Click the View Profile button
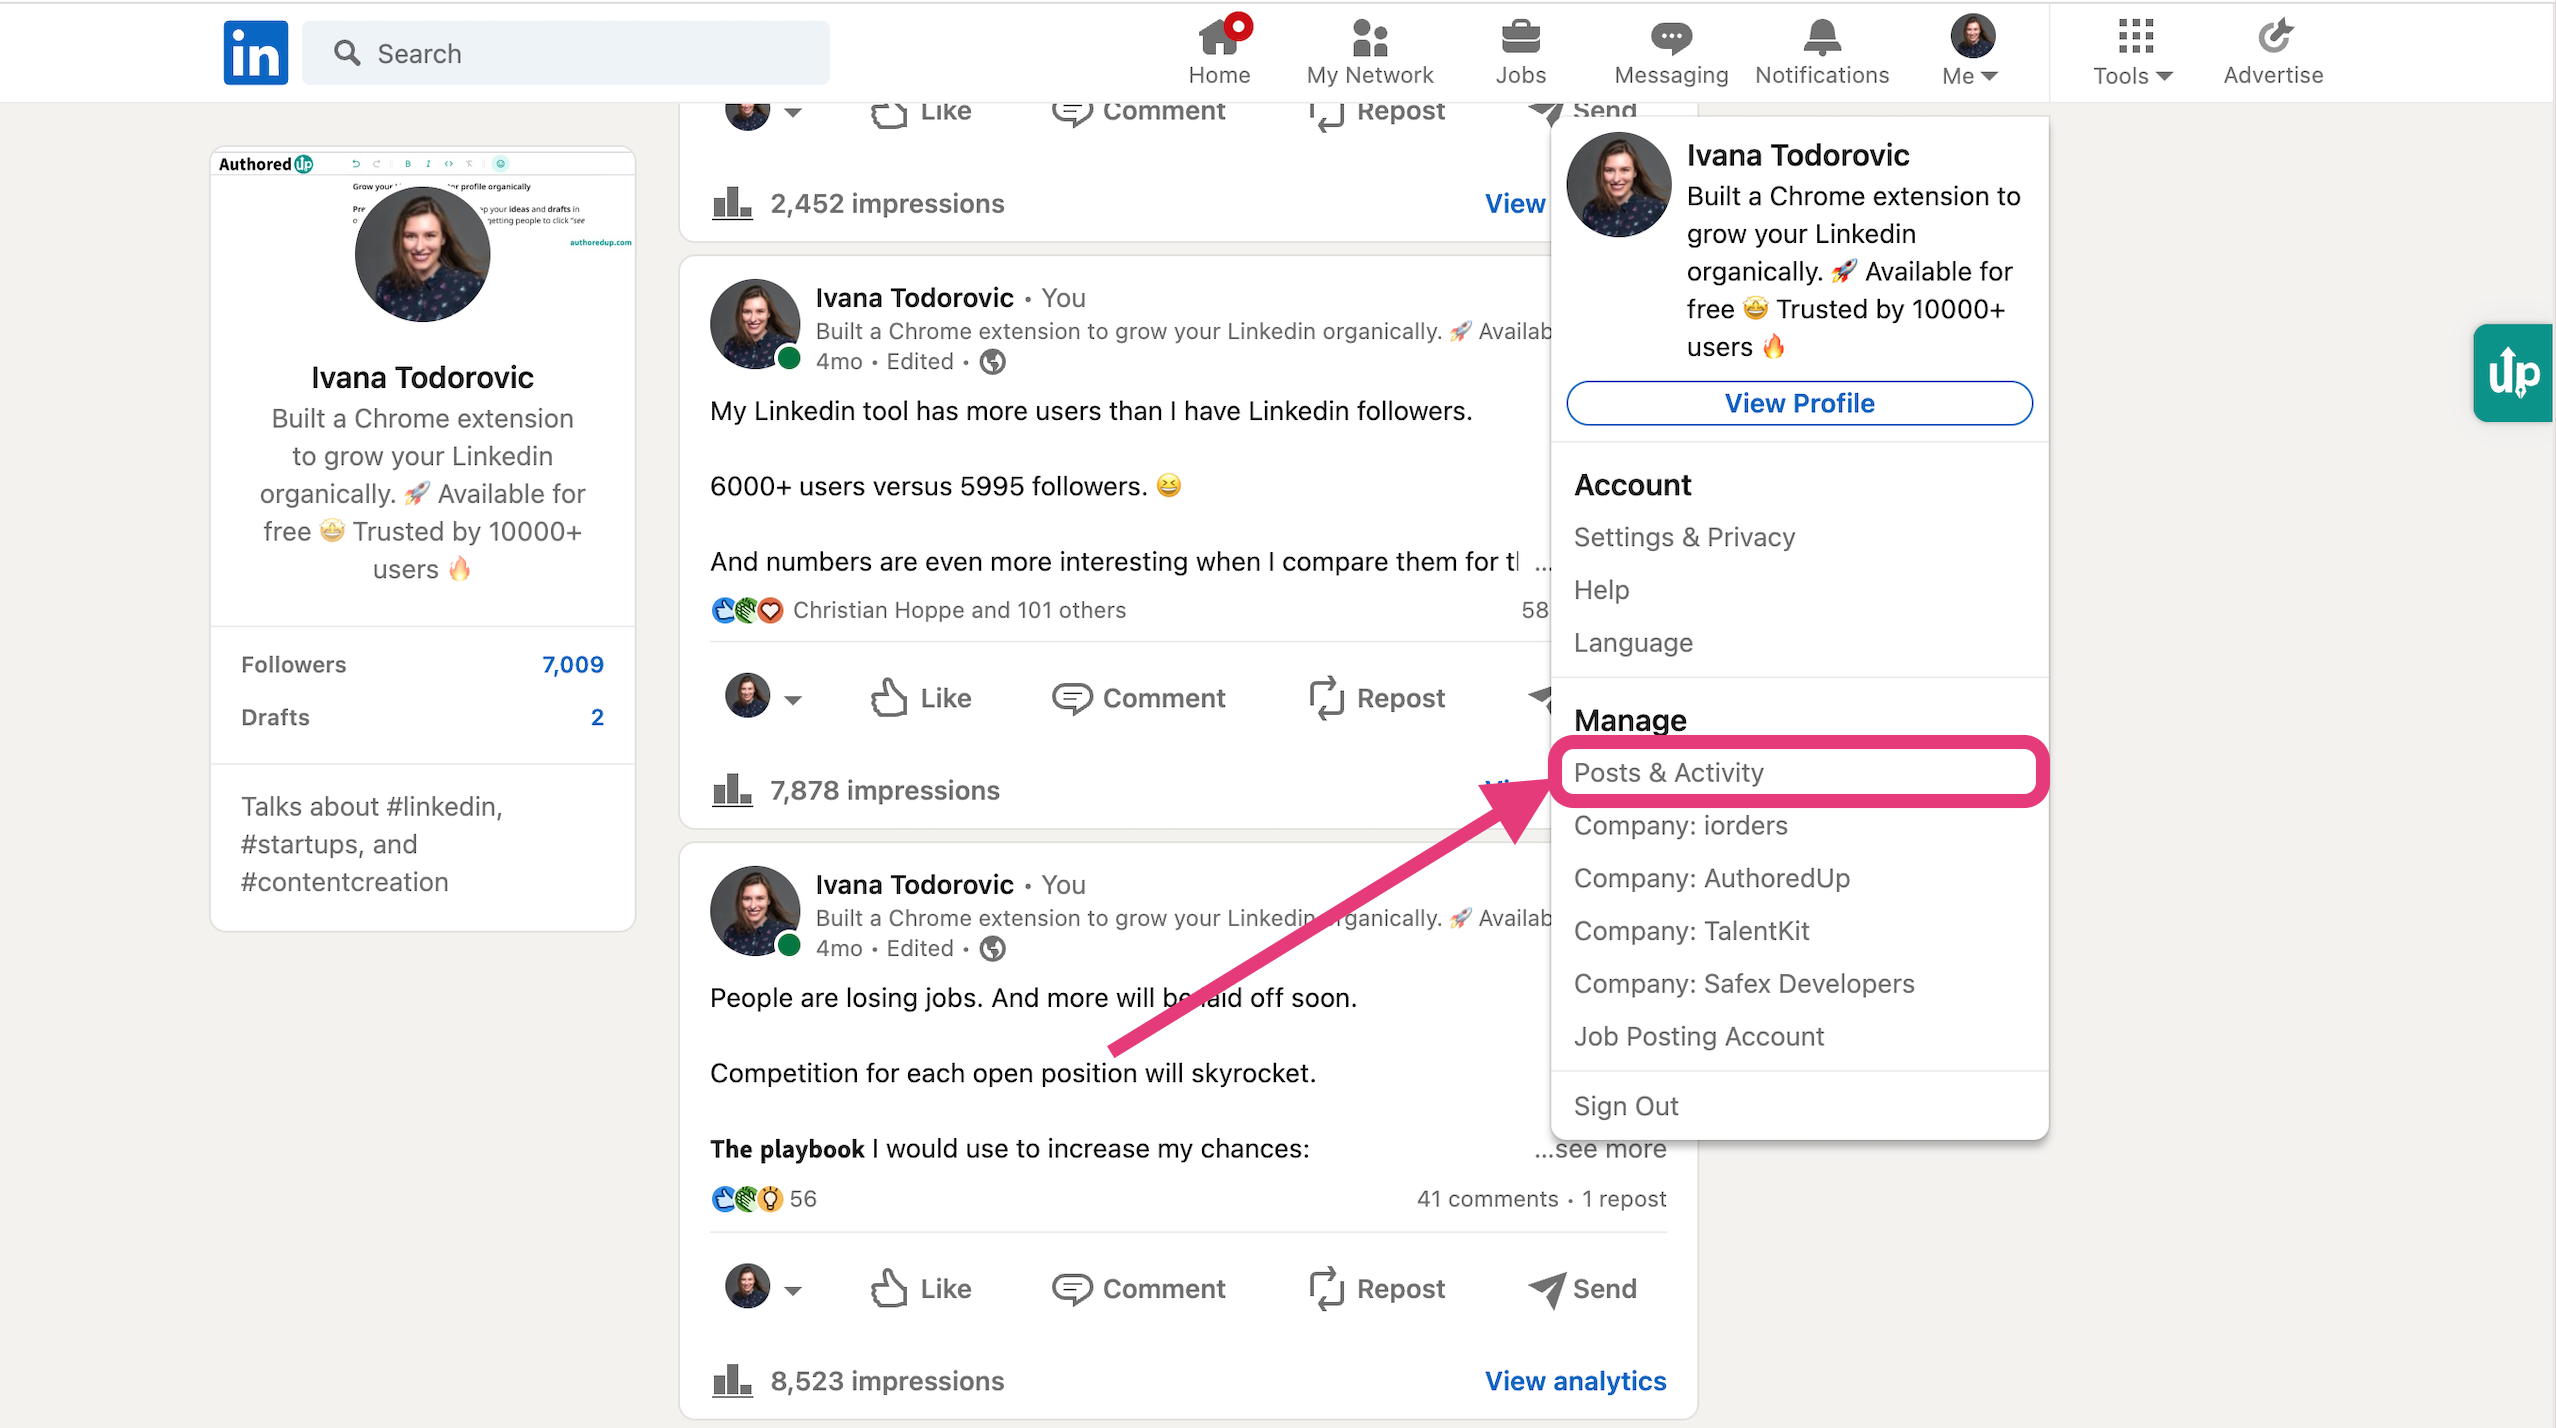This screenshot has height=1428, width=2556. point(1797,403)
